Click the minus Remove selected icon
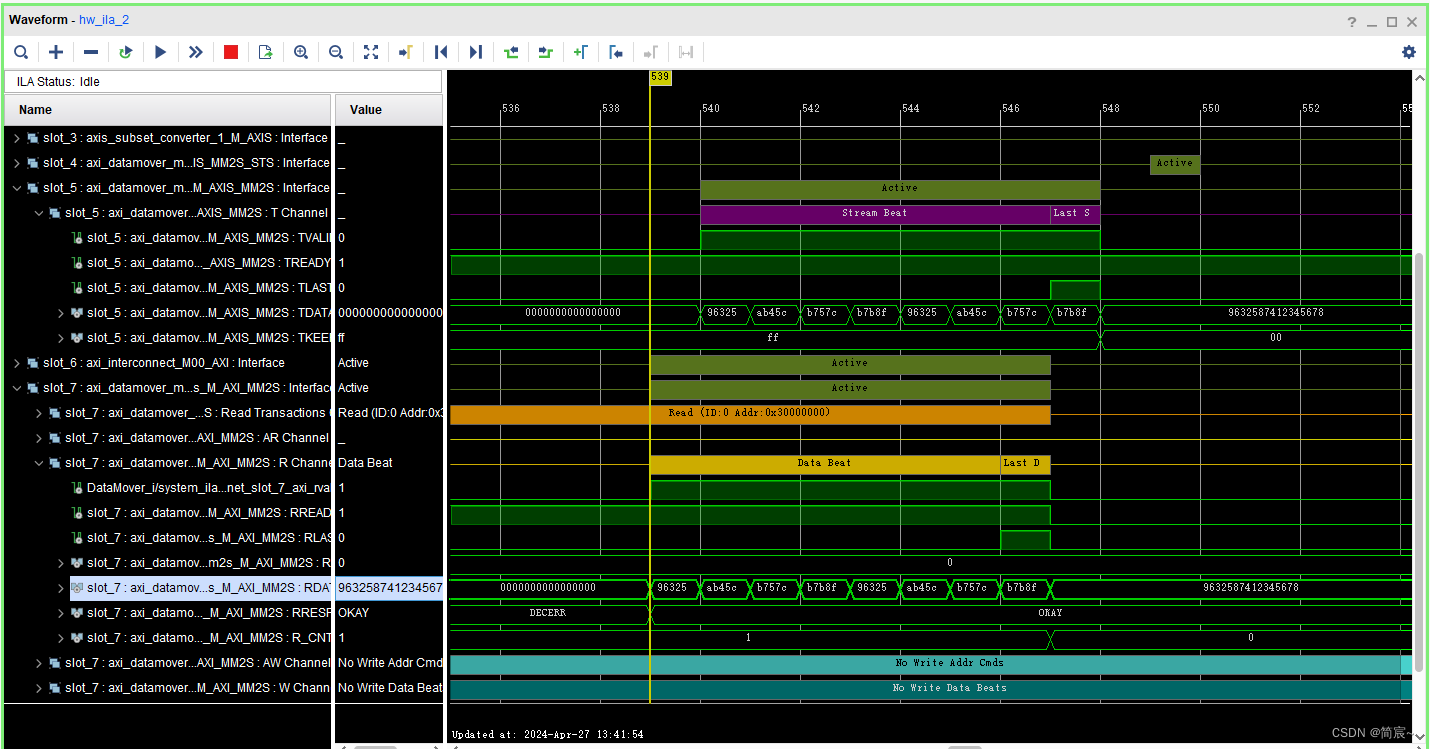The width and height of the screenshot is (1430, 749). pos(91,52)
